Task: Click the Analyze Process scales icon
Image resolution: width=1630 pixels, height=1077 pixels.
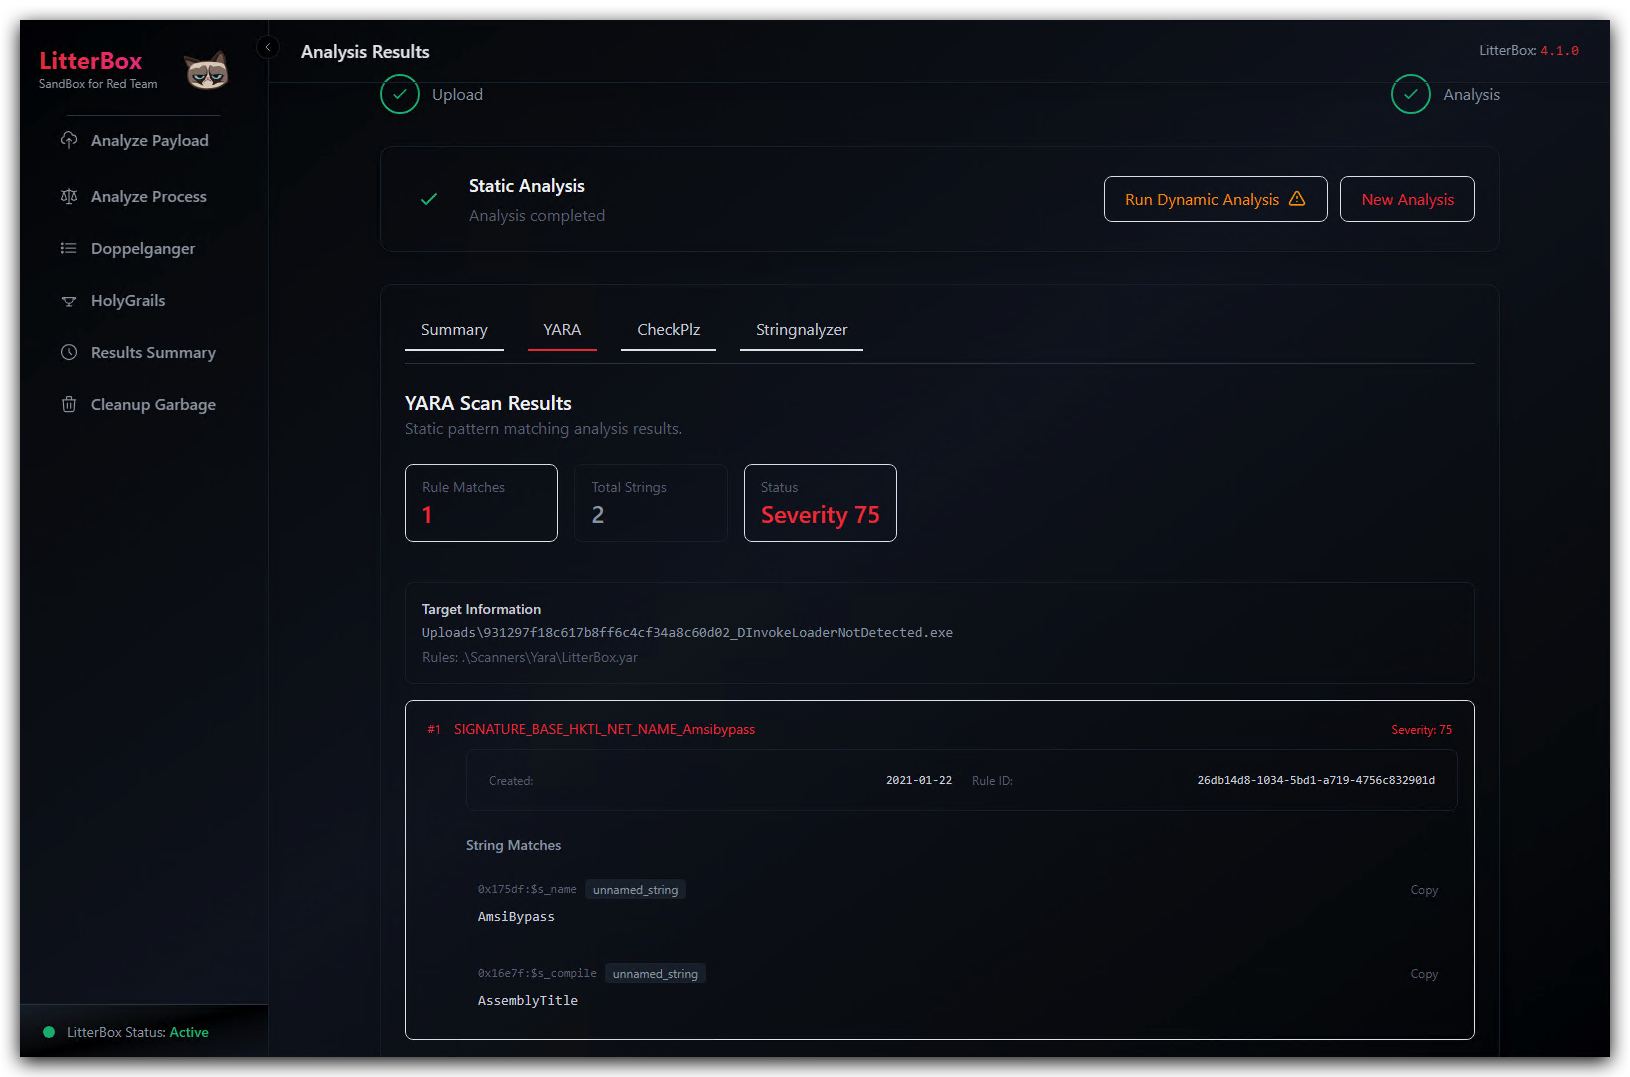Action: [69, 196]
